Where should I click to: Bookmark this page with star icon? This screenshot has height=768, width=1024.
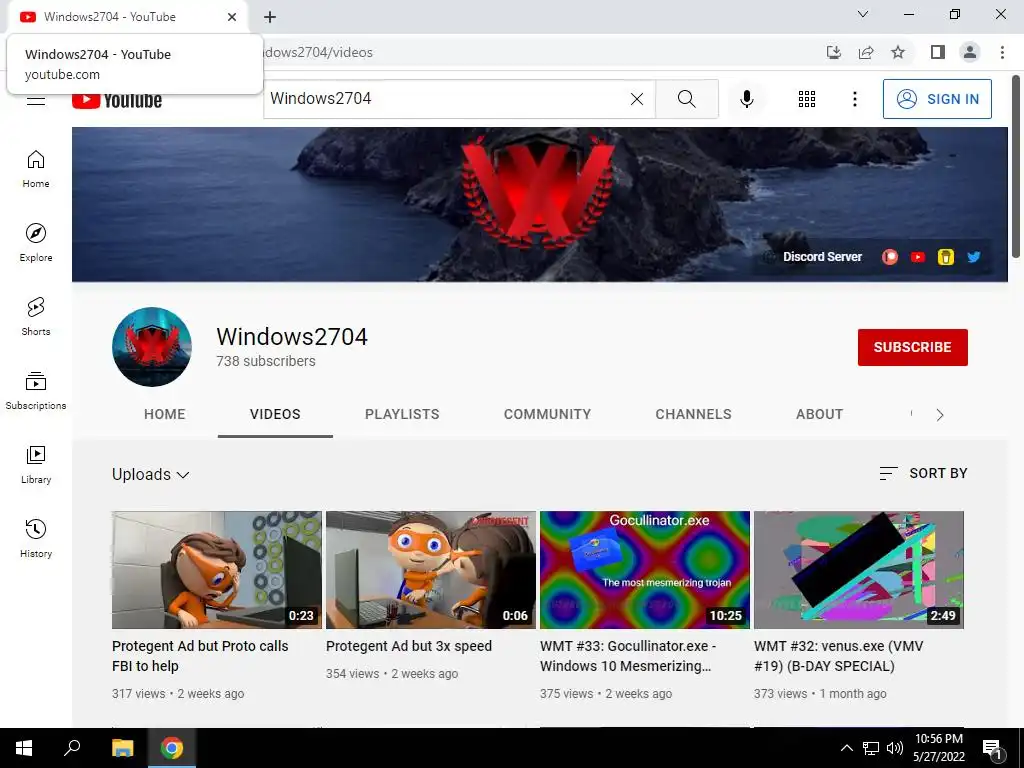click(898, 52)
